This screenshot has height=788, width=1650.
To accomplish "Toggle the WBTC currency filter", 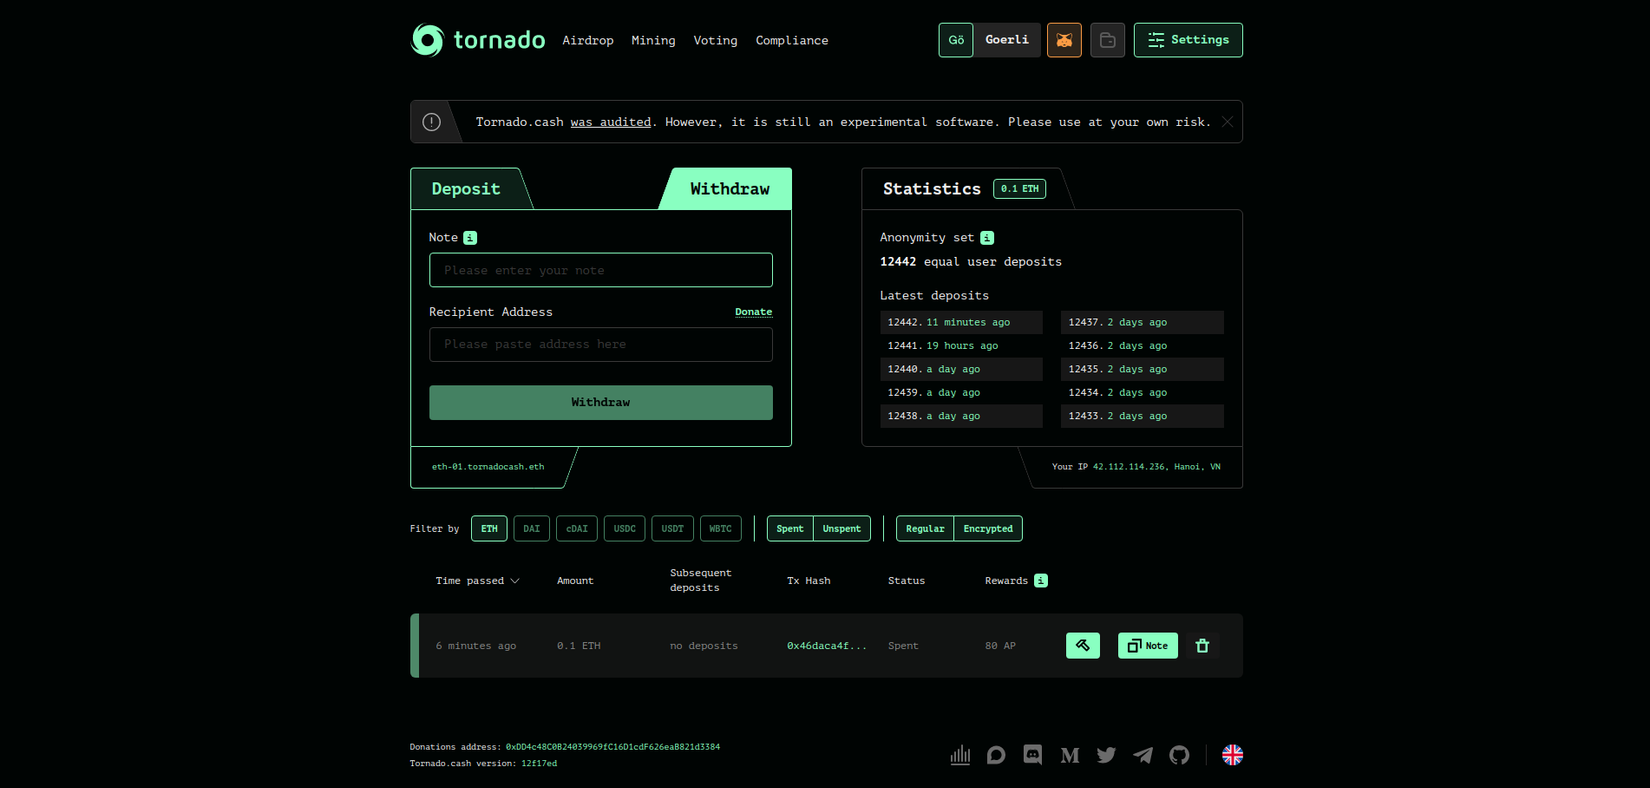I will (x=721, y=529).
